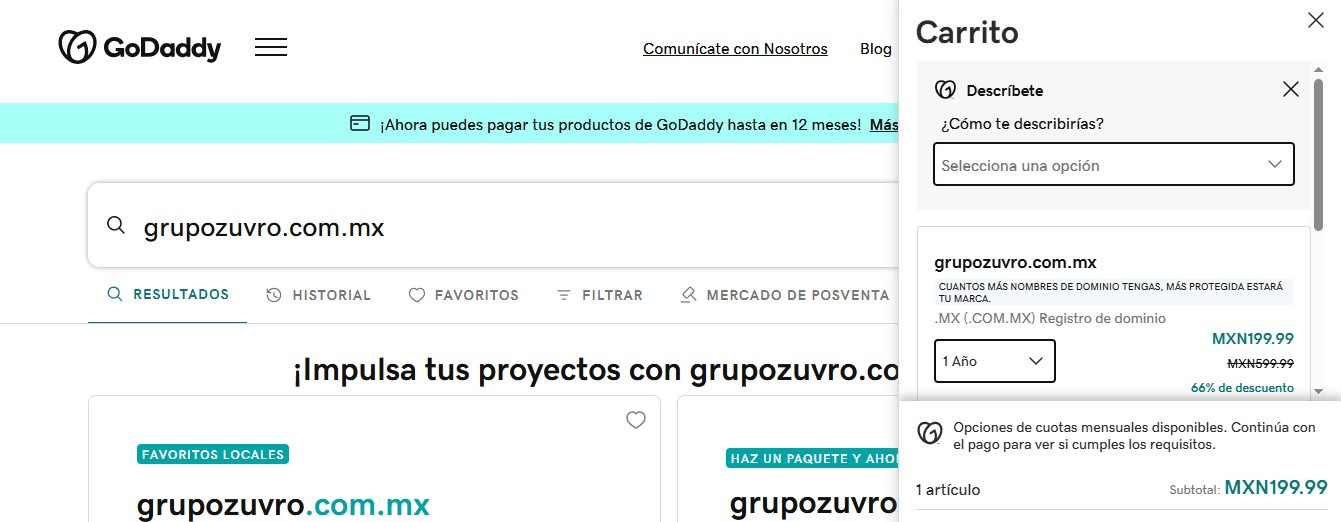Click the Carrito heading
Viewport: 1341px width, 522px height.
pyautogui.click(x=967, y=33)
